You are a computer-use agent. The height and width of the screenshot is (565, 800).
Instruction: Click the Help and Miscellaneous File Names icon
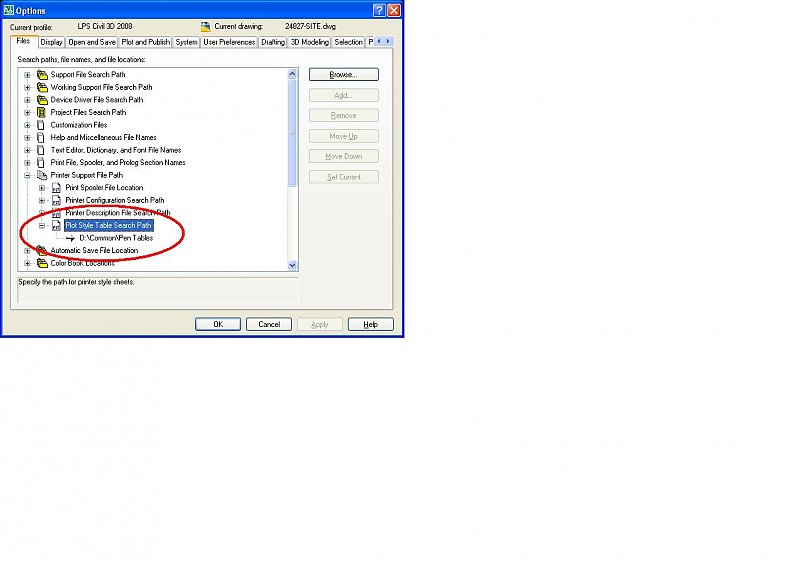[x=41, y=138]
